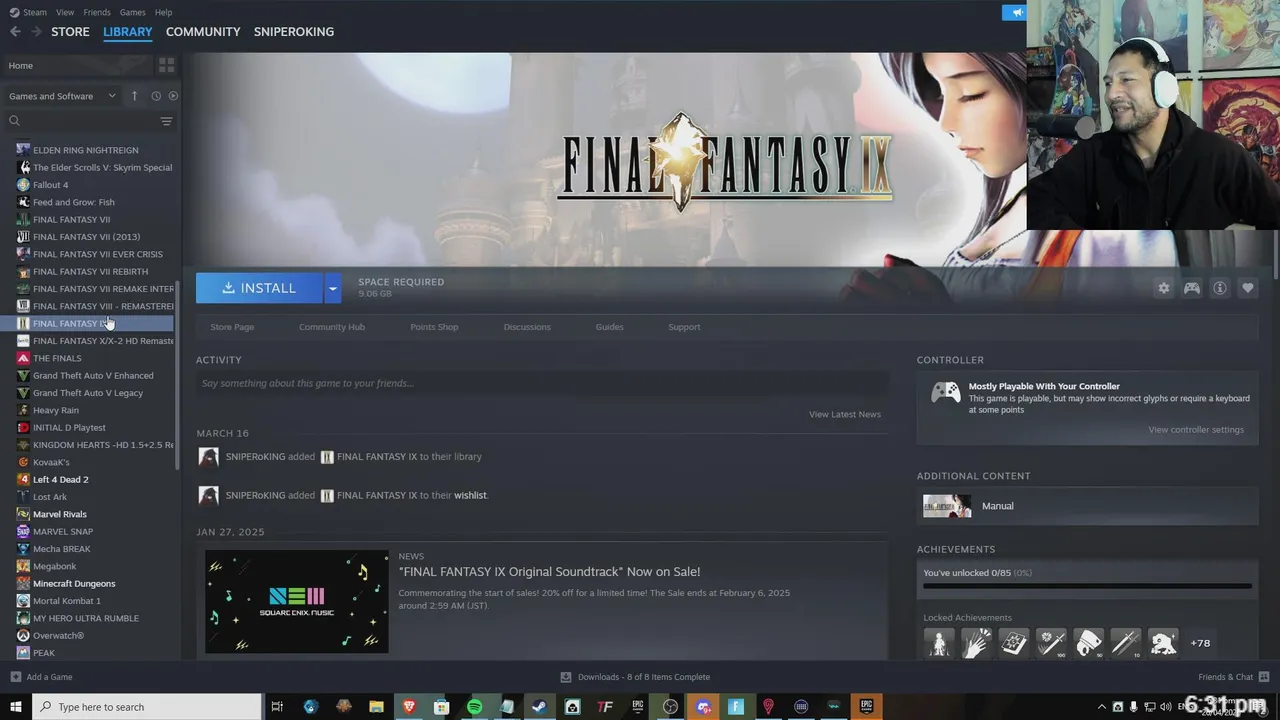1280x720 pixels.
Task: Click +78 more locked achievements
Action: (1200, 643)
